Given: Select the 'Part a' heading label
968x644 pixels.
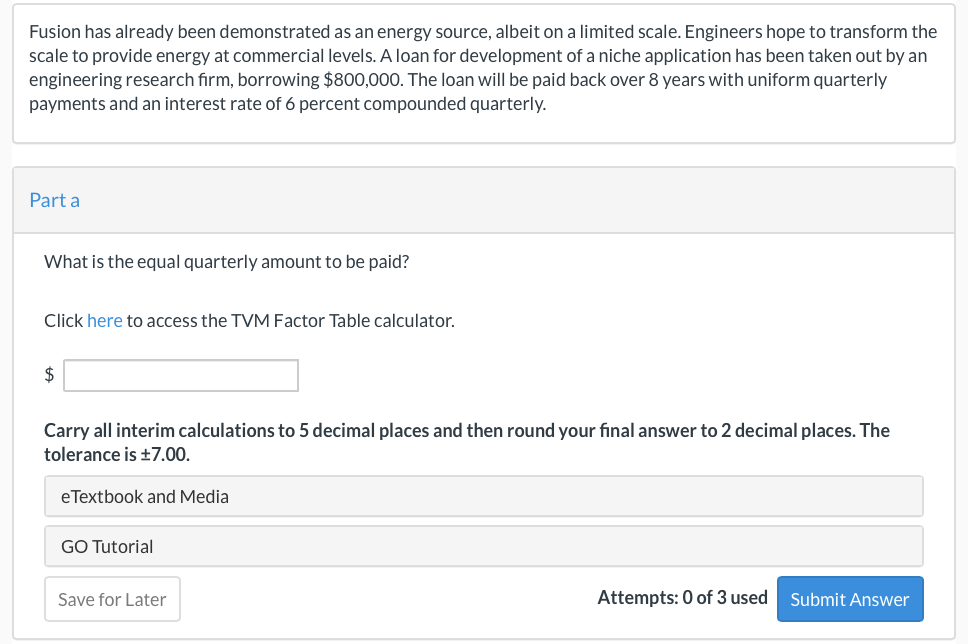Looking at the screenshot, I should coord(55,200).
